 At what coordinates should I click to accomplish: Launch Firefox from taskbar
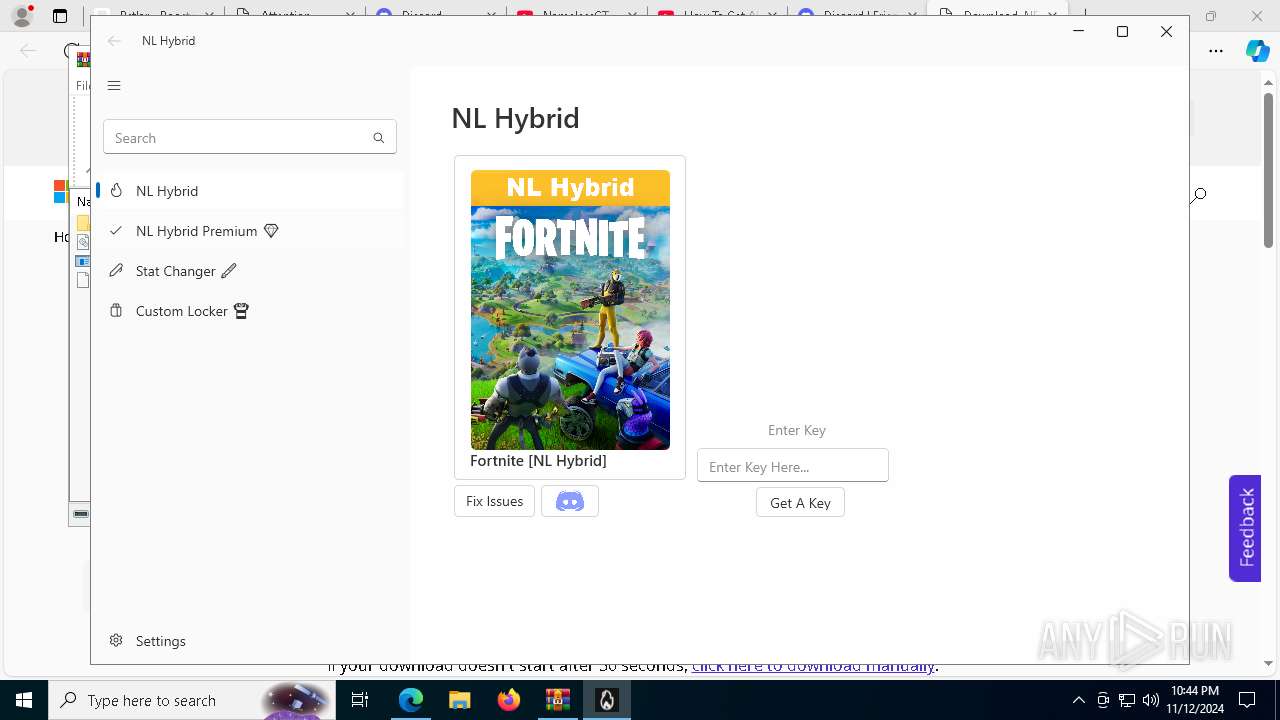(508, 700)
